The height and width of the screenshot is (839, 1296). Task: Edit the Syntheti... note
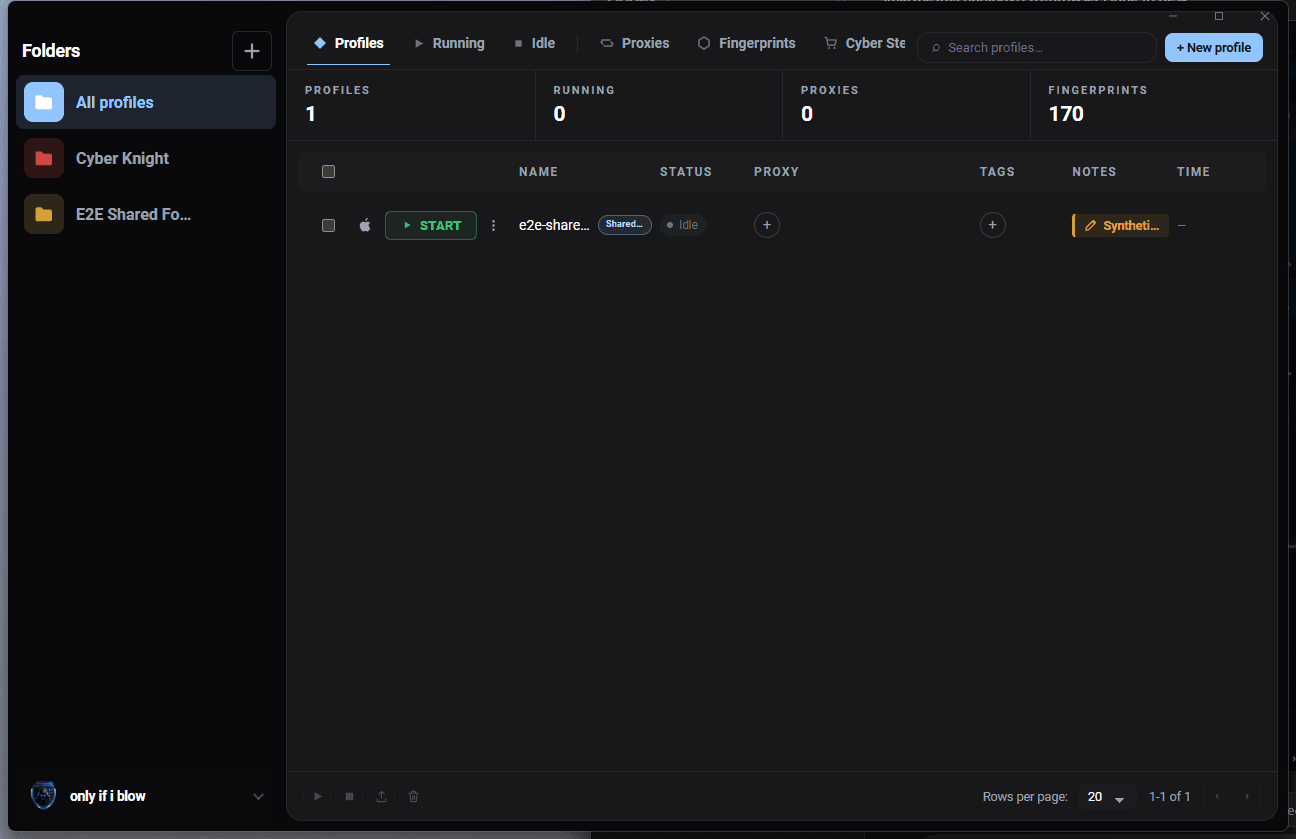click(1121, 226)
